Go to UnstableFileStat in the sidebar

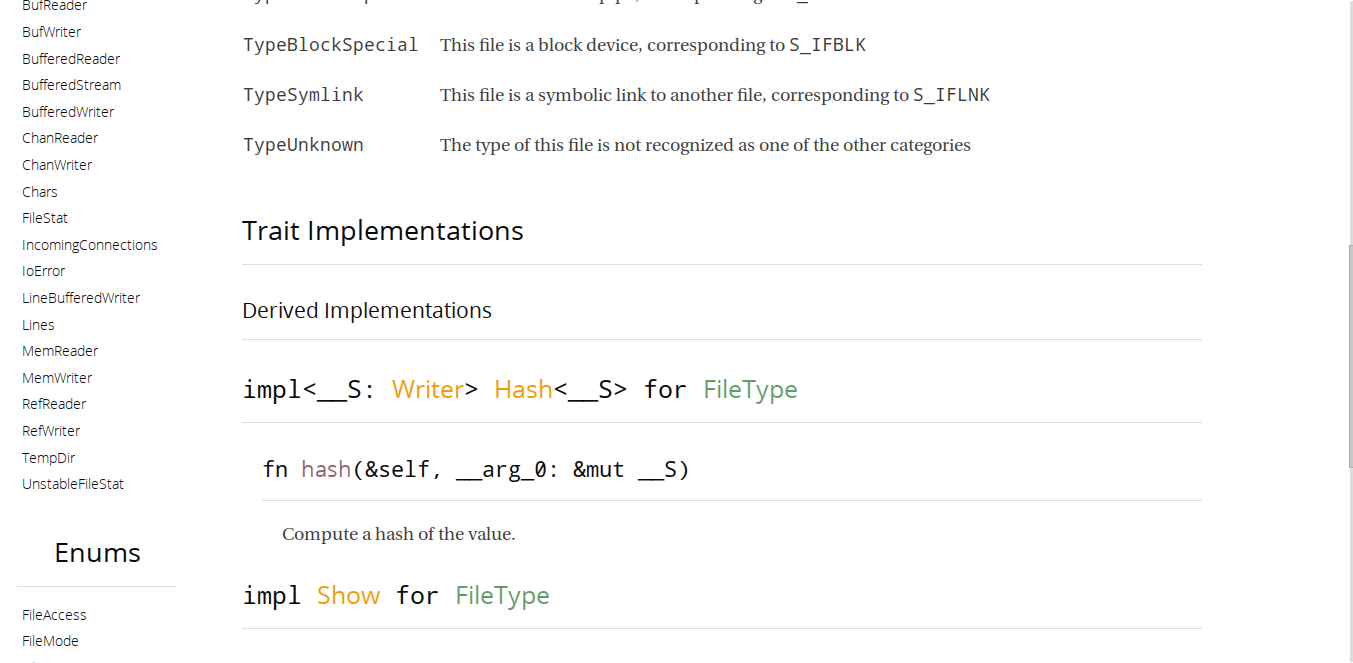pyautogui.click(x=73, y=484)
